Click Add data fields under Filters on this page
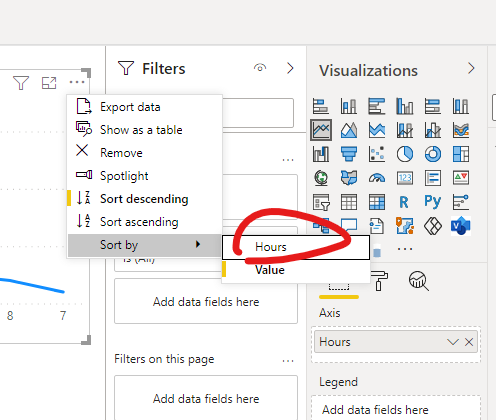This screenshot has width=496, height=420. (206, 398)
